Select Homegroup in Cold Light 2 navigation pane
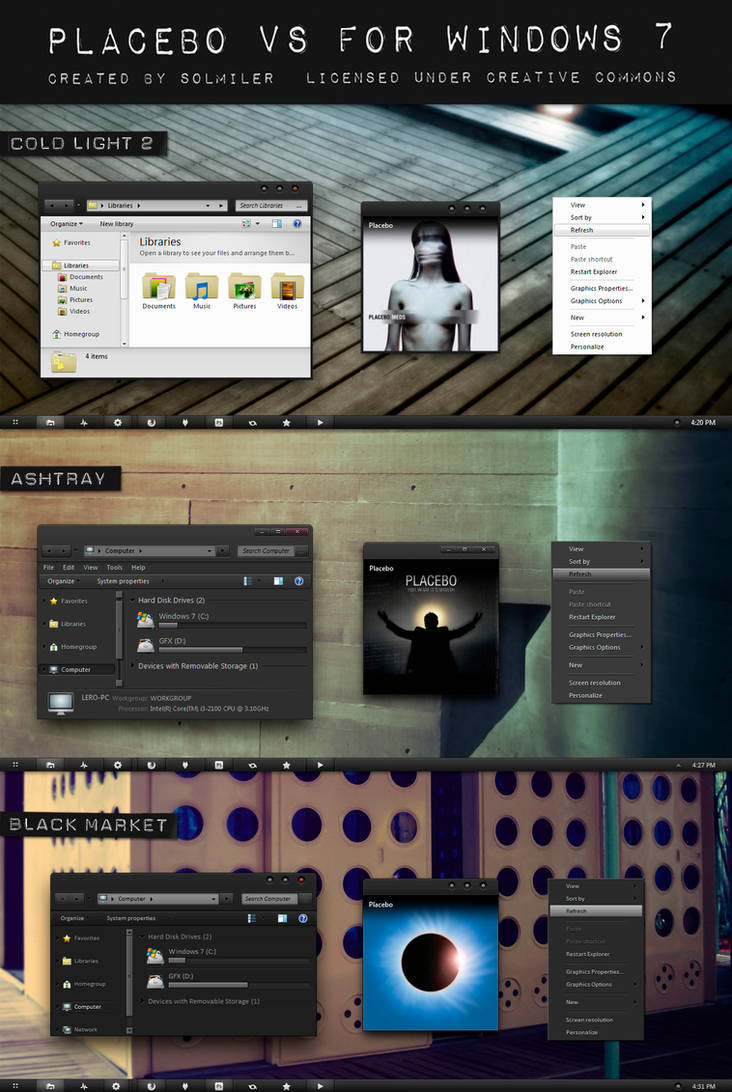This screenshot has height=1092, width=732. coord(76,334)
